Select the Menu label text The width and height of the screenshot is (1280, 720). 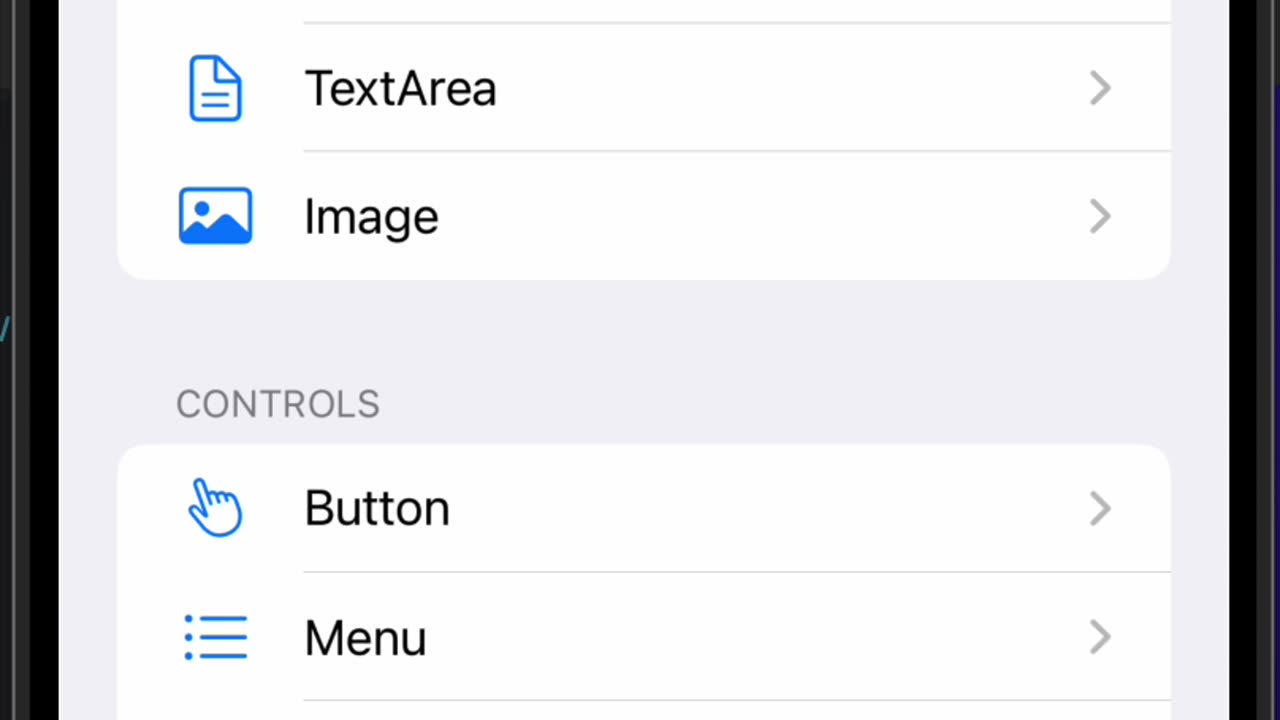pos(365,638)
